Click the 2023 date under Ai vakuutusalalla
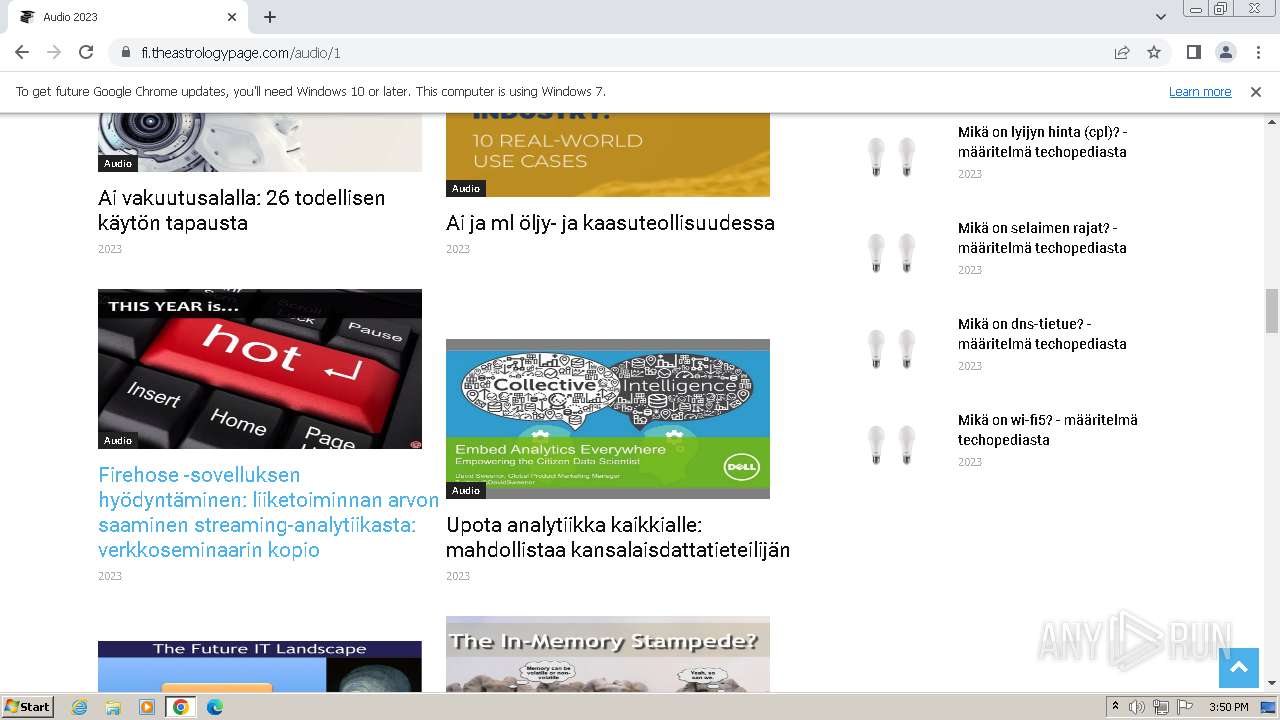Viewport: 1280px width, 720px height. coord(110,249)
